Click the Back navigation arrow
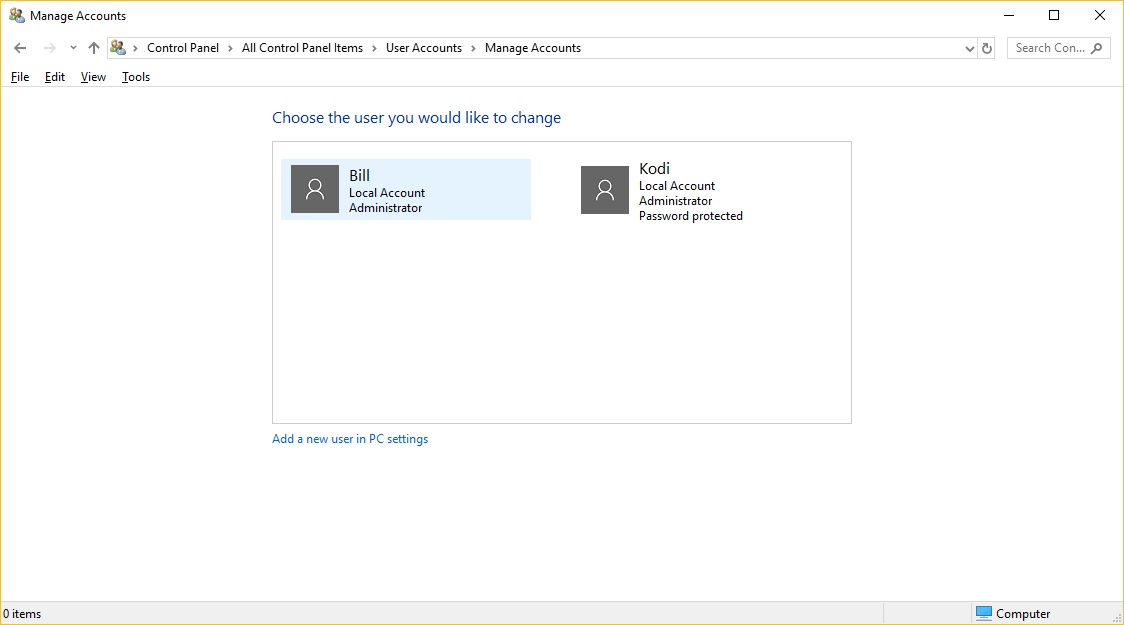 20,48
